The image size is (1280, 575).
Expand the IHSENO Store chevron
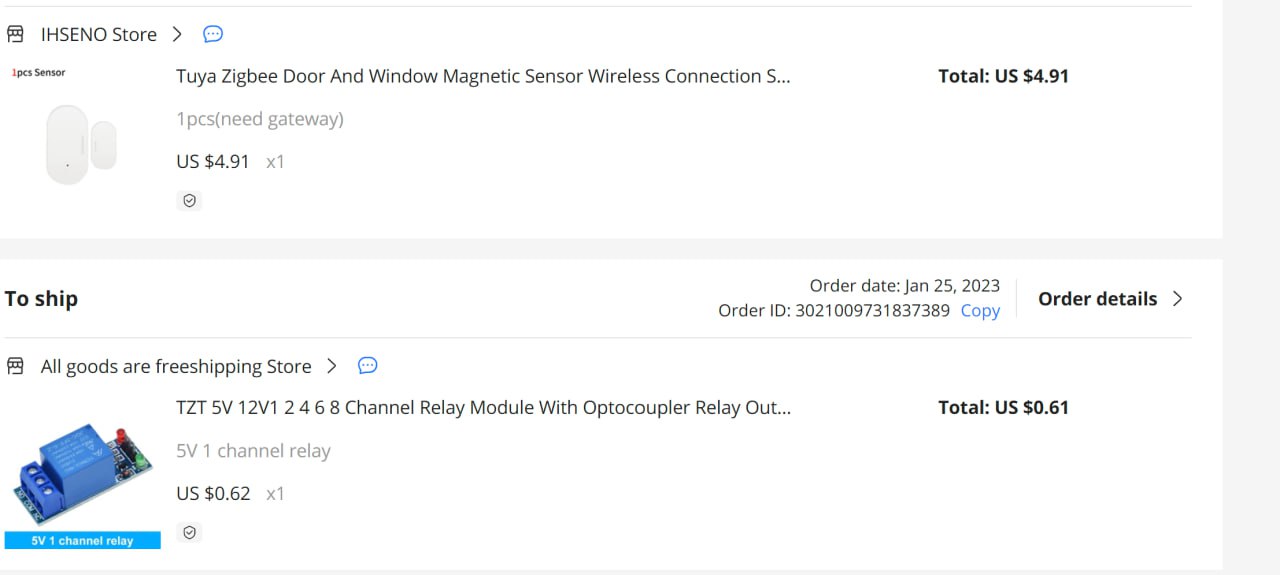177,34
